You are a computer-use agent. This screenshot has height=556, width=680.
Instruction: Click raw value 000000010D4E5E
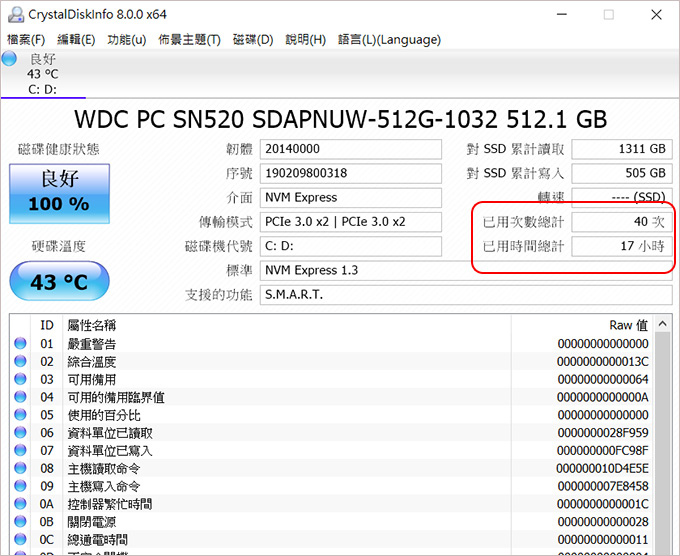(x=603, y=468)
